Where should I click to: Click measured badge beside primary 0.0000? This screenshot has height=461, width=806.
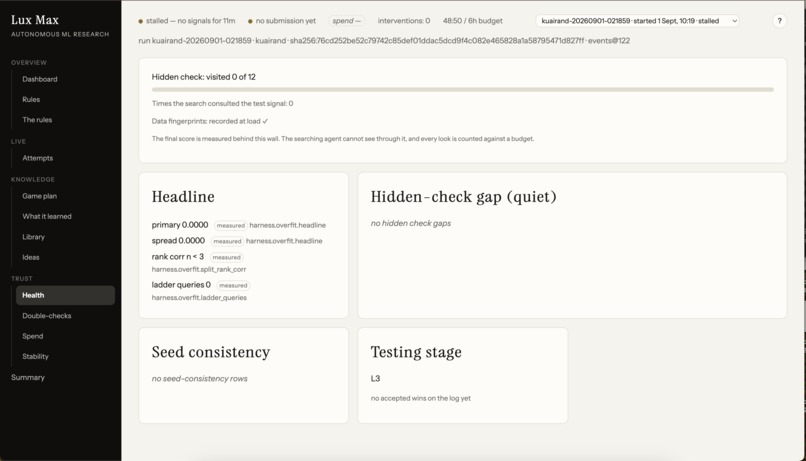(x=230, y=225)
